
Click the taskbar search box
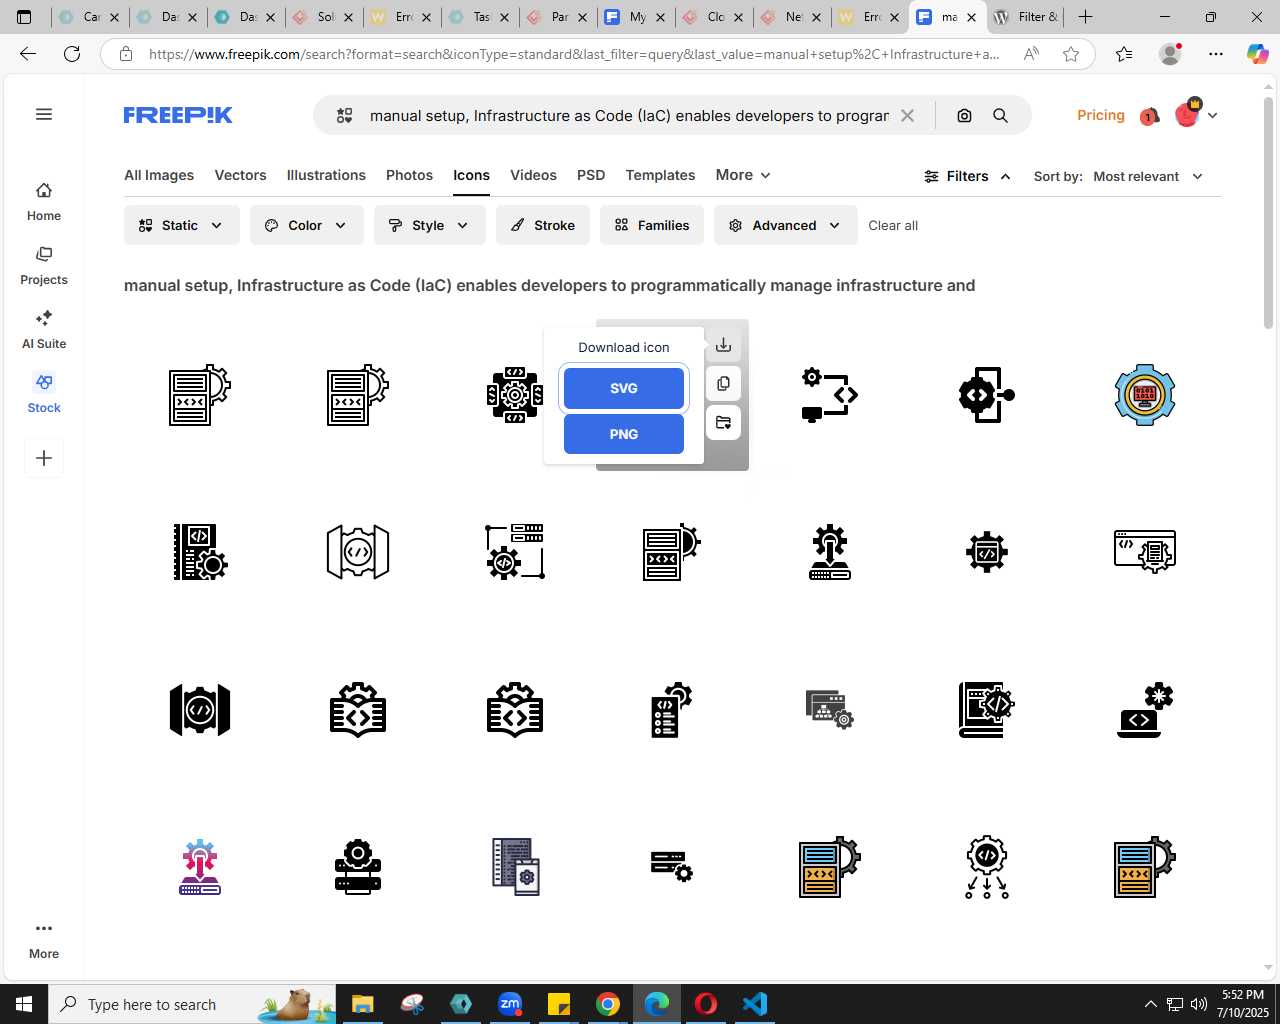[192, 1004]
